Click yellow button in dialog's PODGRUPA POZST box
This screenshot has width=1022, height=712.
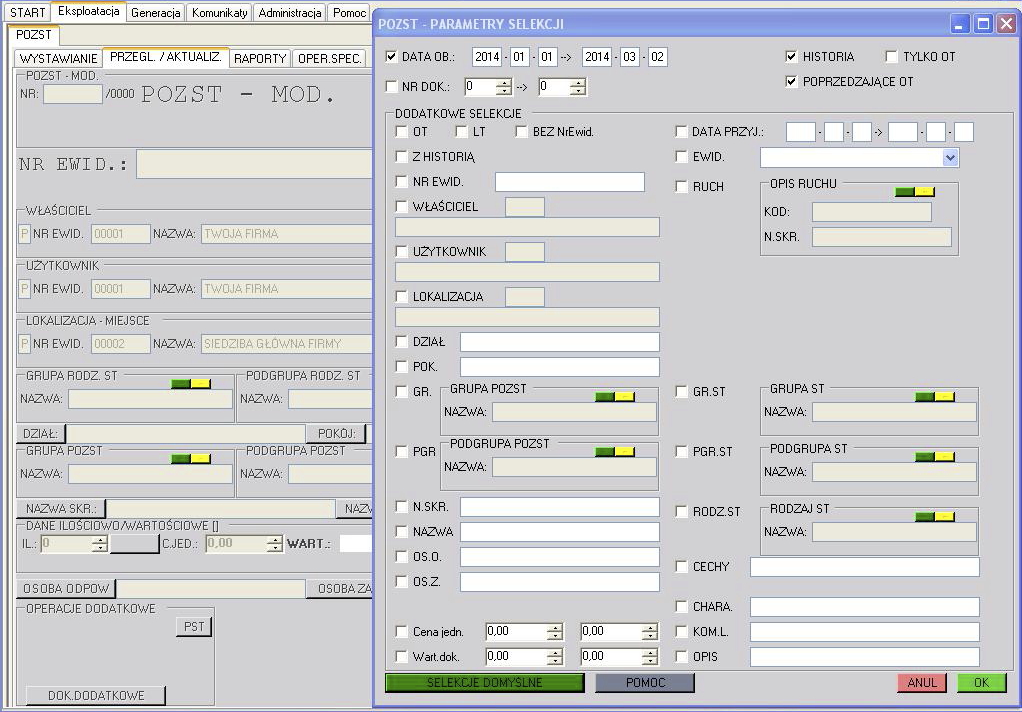(624, 451)
